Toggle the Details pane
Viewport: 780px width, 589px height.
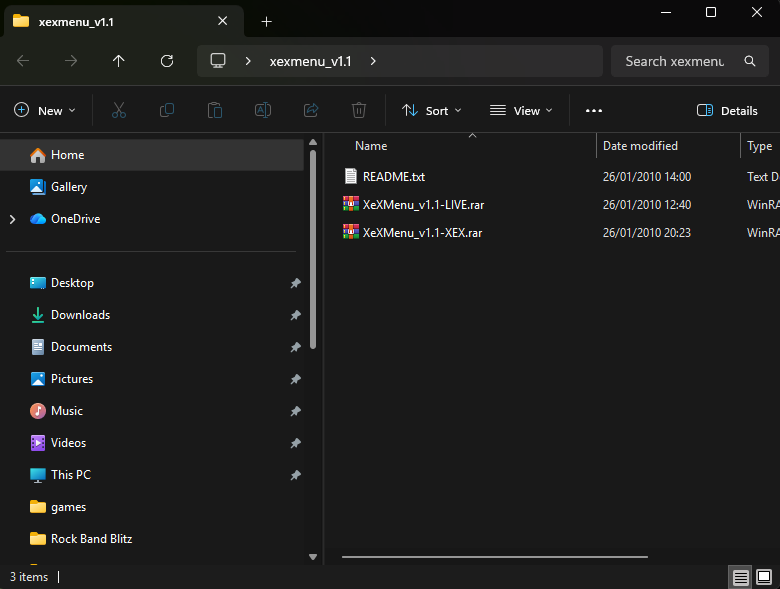[x=727, y=110]
